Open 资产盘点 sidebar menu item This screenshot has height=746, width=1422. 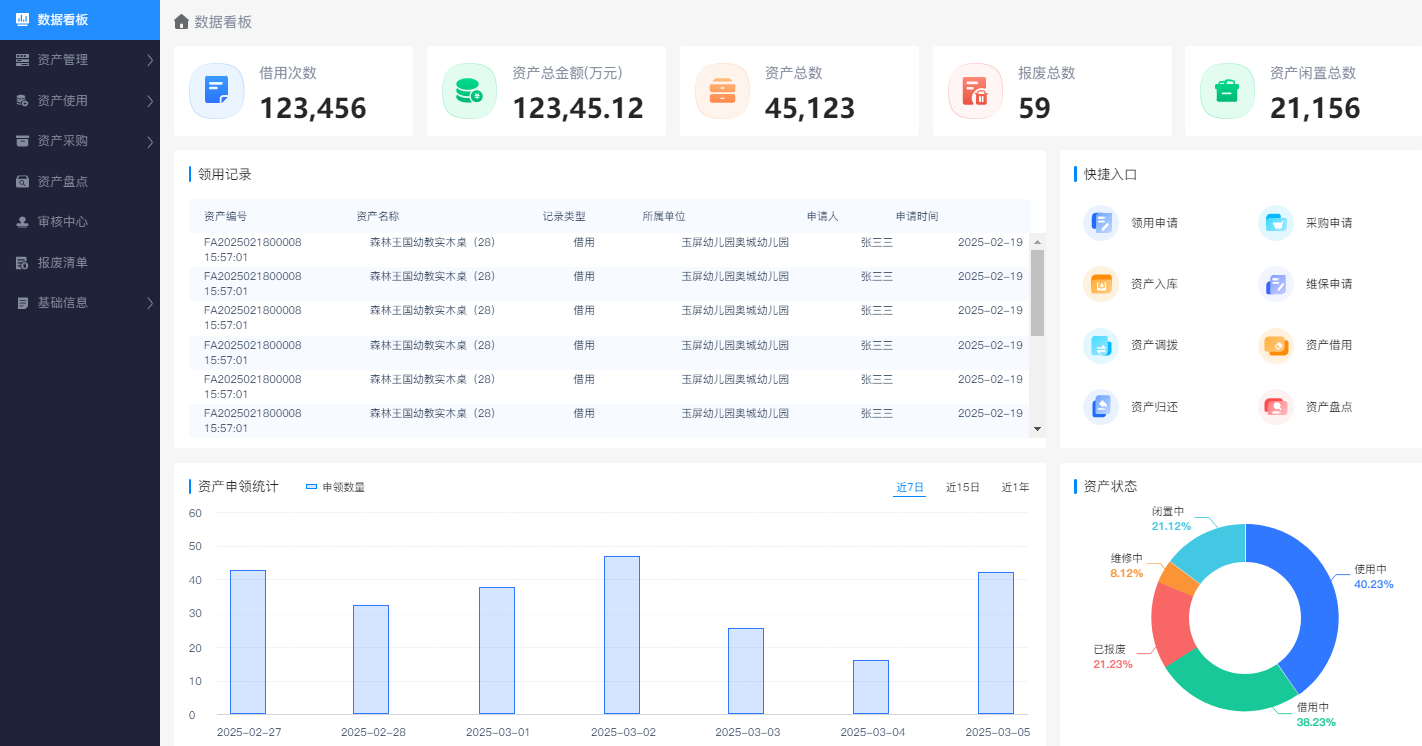(x=80, y=182)
